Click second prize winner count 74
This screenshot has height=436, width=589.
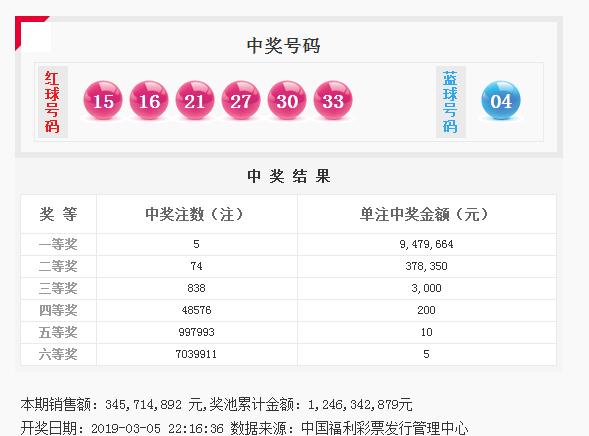tap(196, 266)
